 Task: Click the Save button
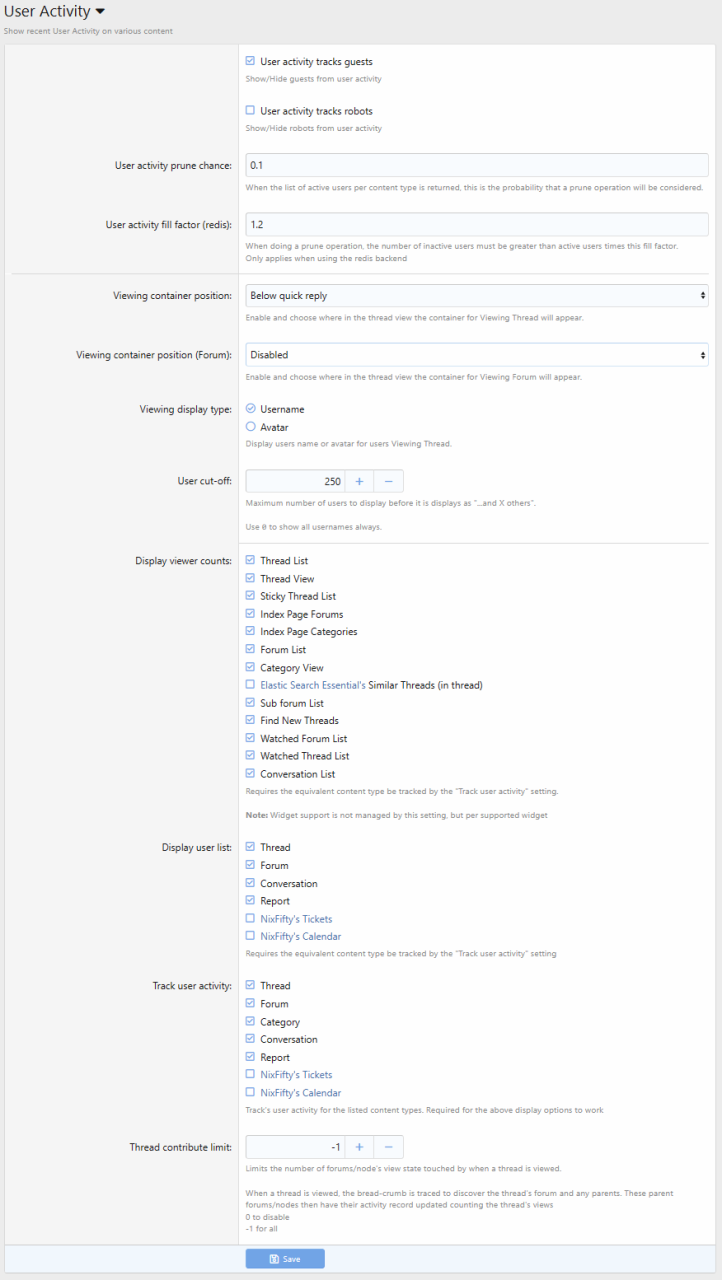tap(285, 1259)
